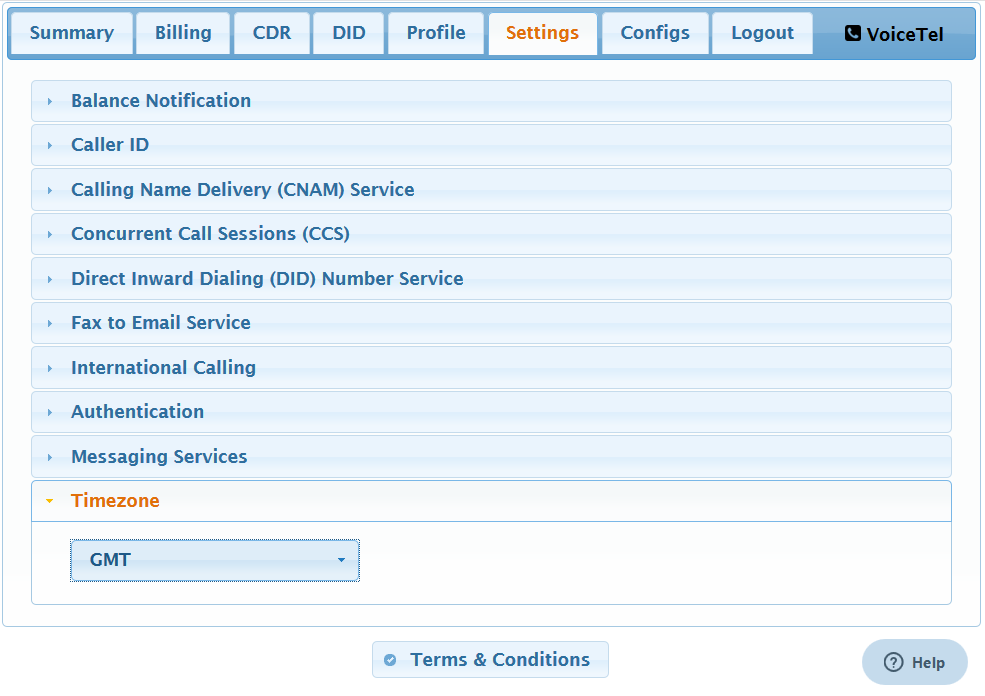985x696 pixels.
Task: Click the Logout tab
Action: (x=762, y=33)
